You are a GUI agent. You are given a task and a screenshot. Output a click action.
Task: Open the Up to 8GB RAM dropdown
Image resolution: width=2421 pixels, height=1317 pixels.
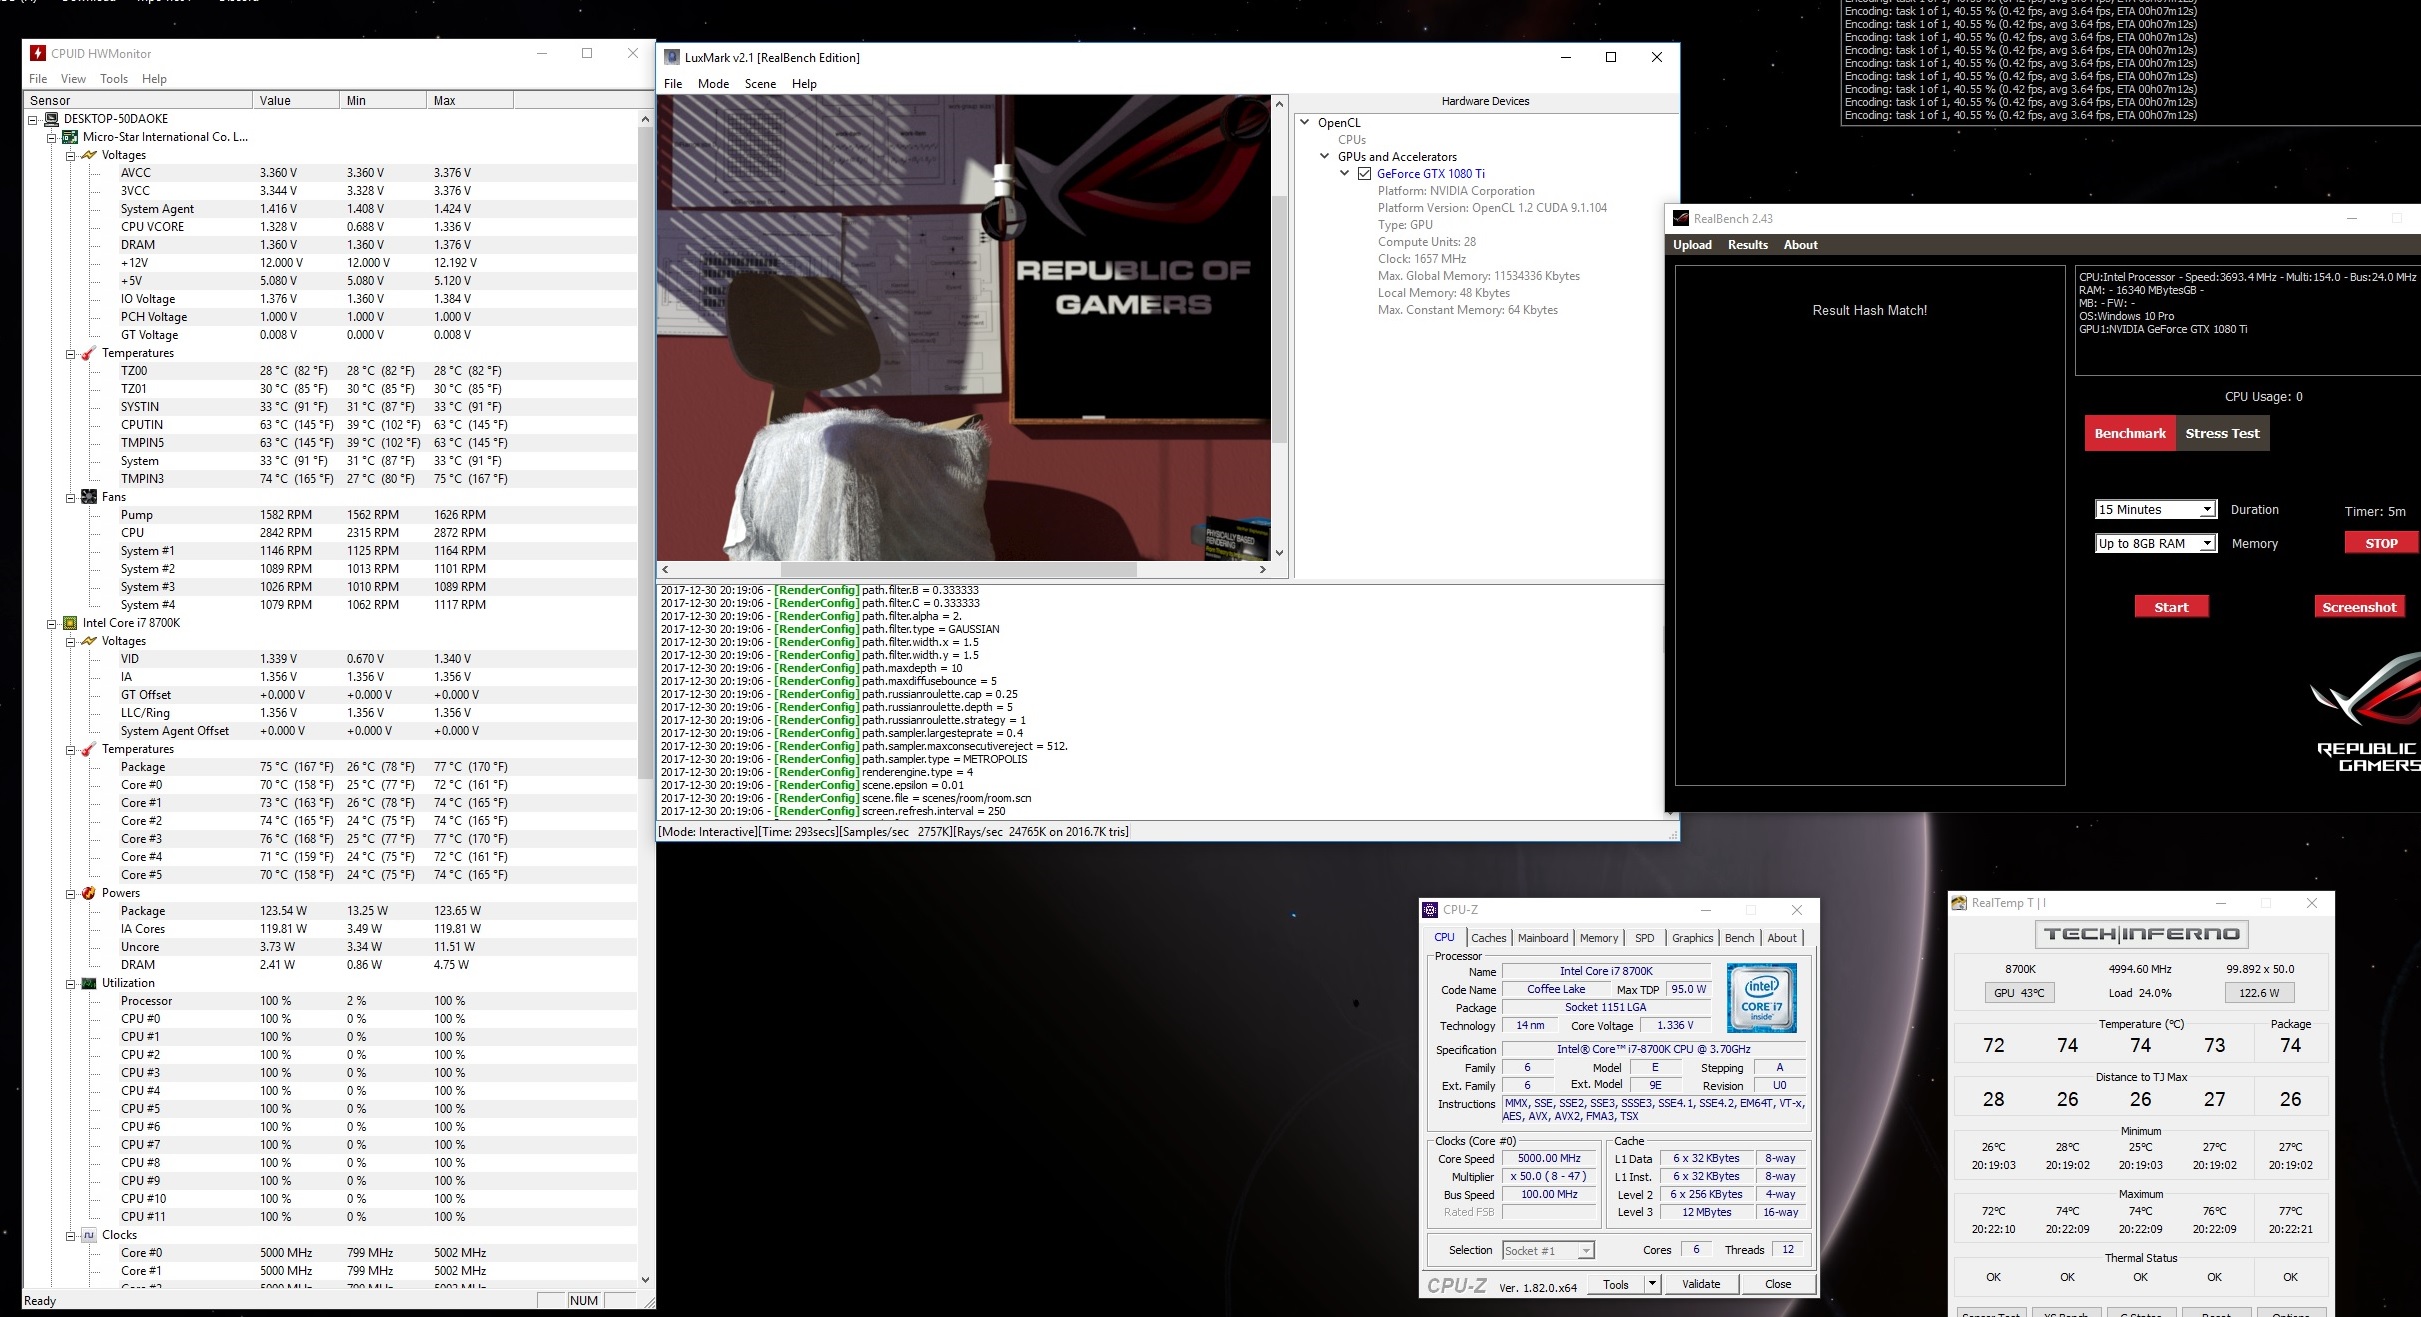[2206, 544]
